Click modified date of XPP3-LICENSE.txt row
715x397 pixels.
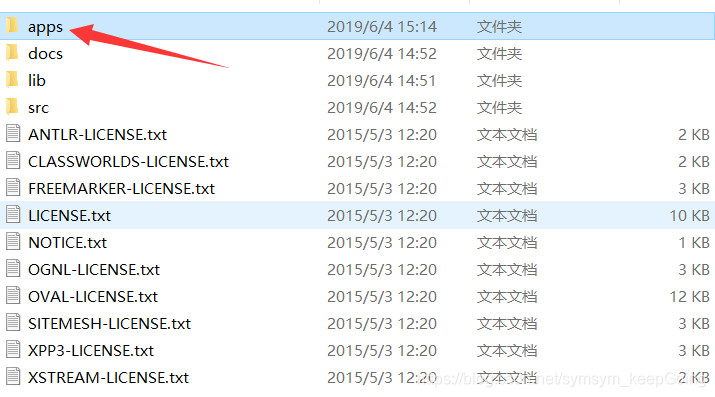click(382, 350)
